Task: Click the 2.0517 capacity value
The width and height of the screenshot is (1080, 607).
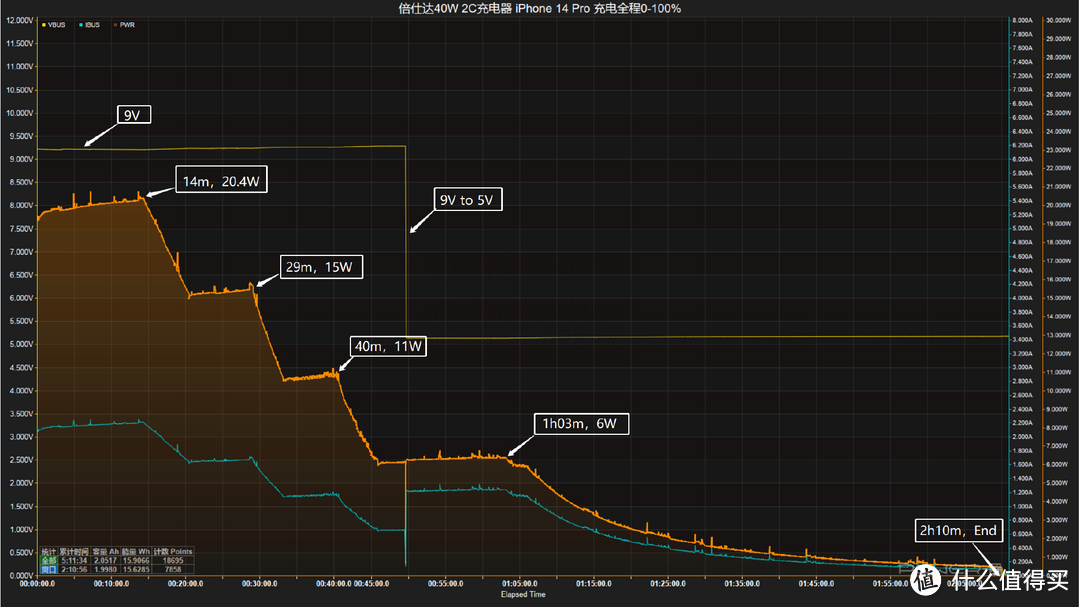Action: point(105,561)
